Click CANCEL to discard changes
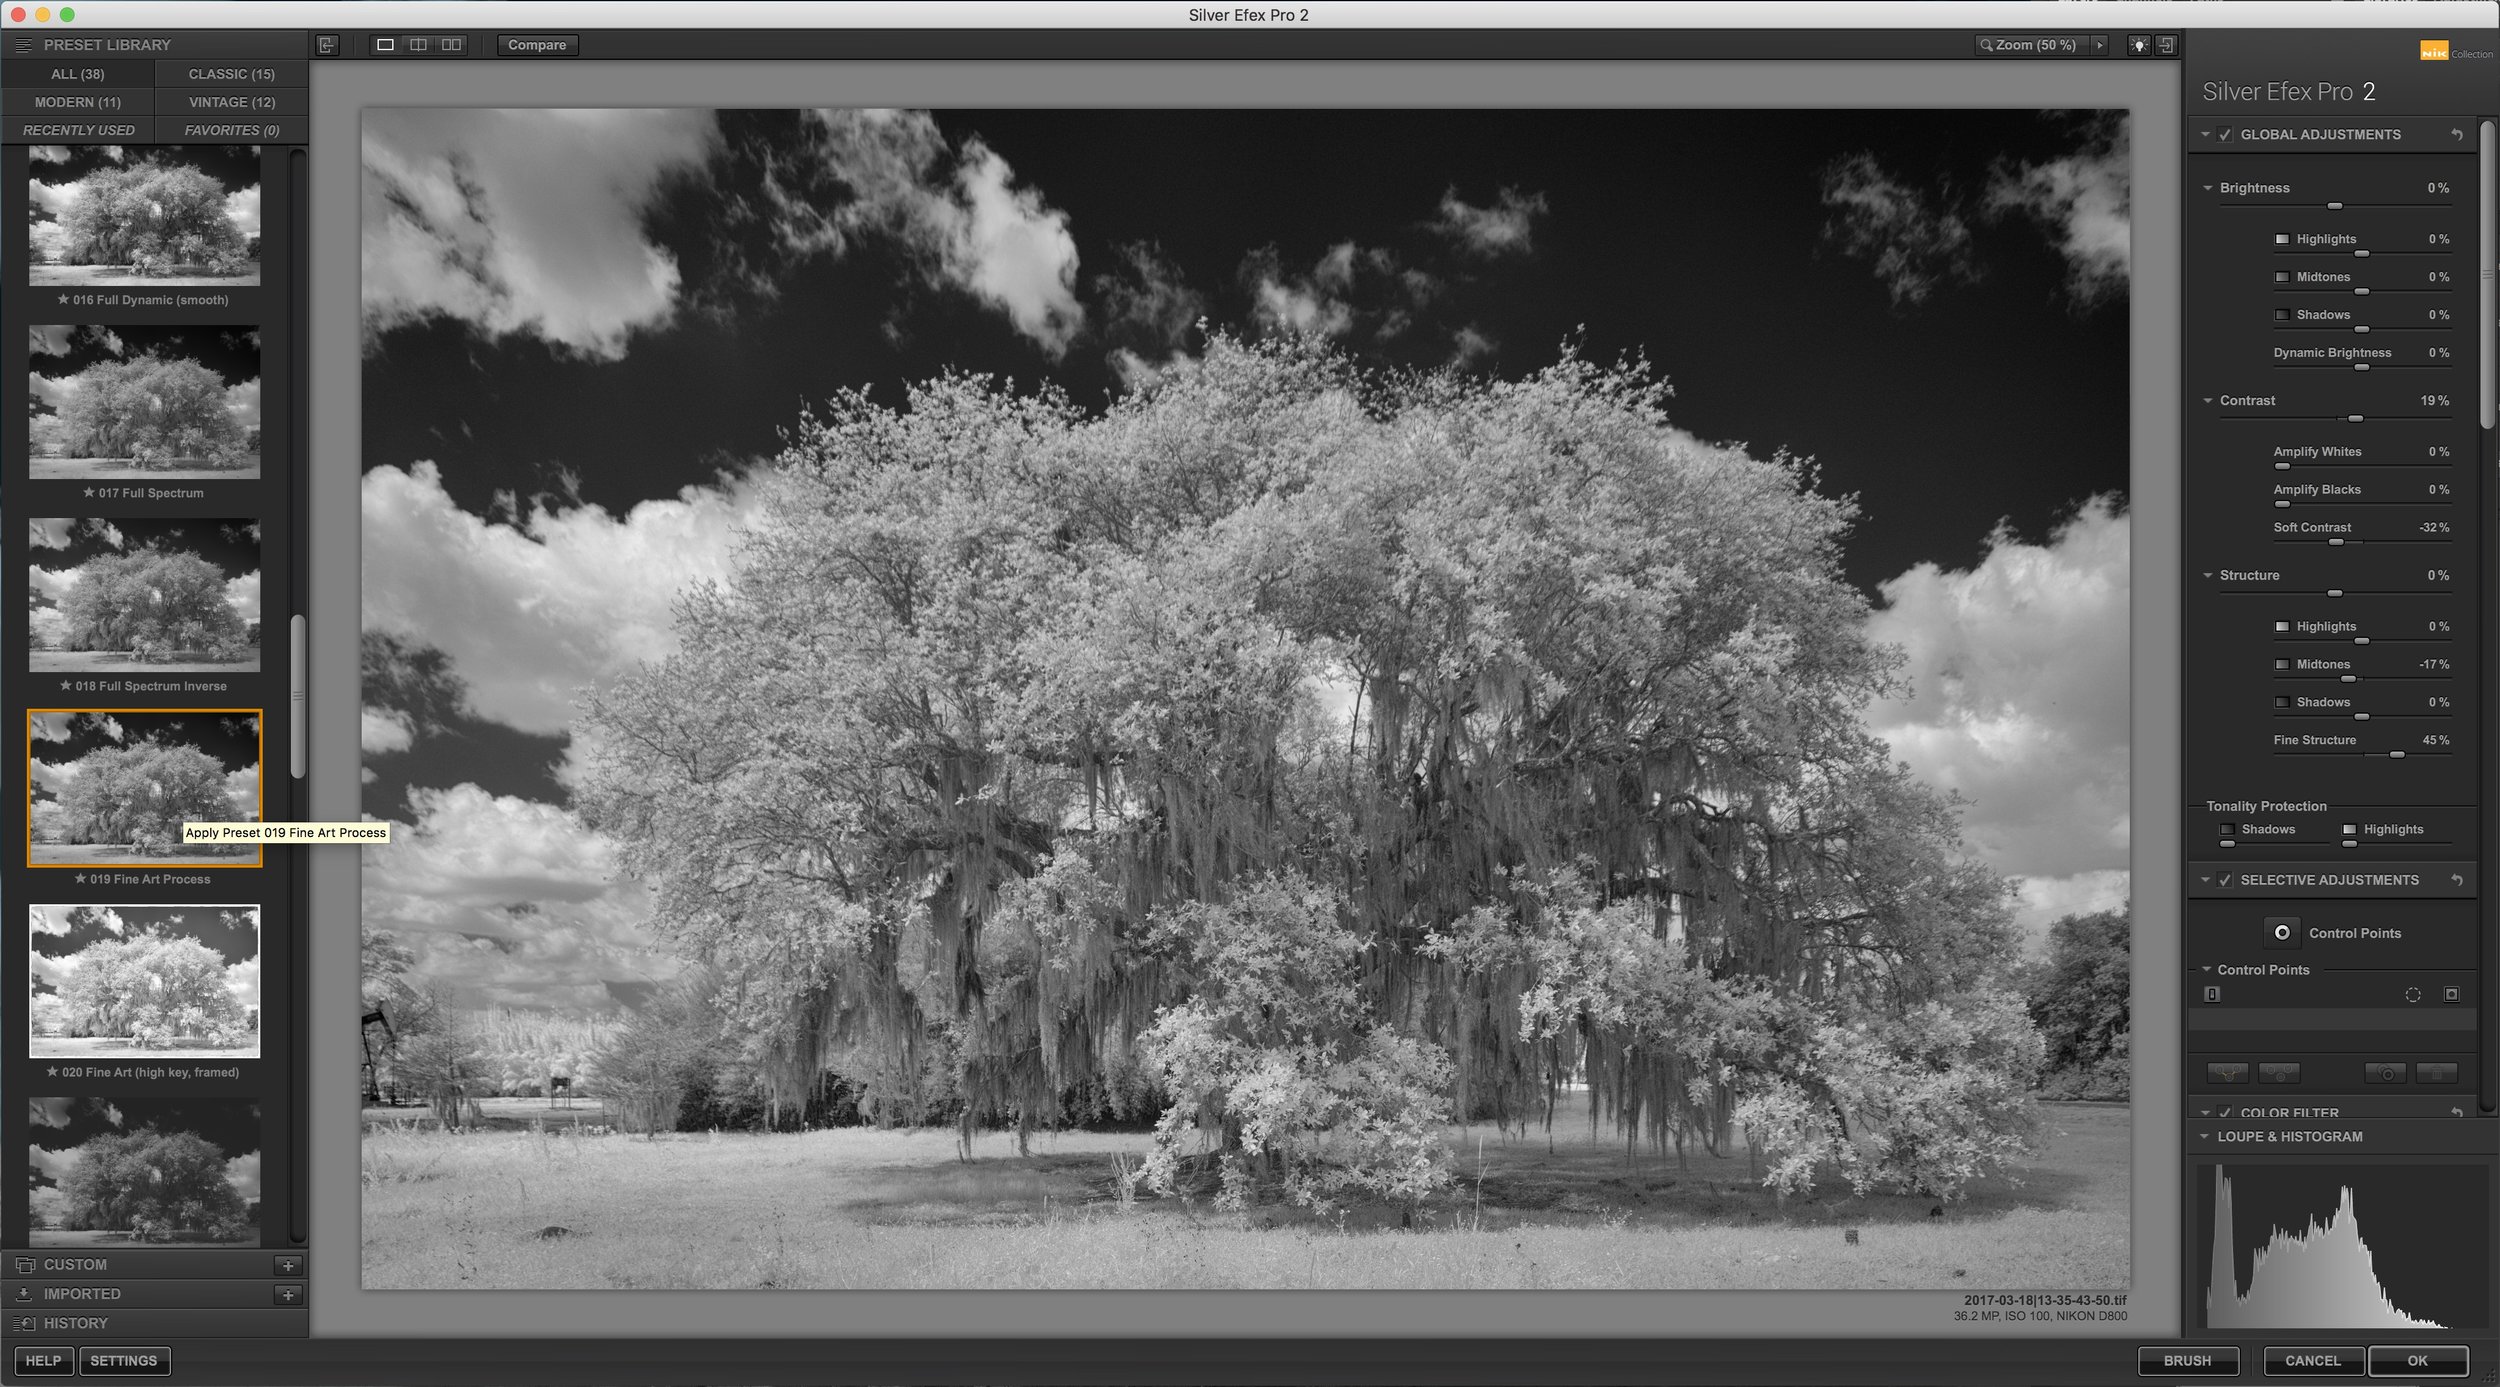Image resolution: width=2500 pixels, height=1387 pixels. (x=2313, y=1361)
